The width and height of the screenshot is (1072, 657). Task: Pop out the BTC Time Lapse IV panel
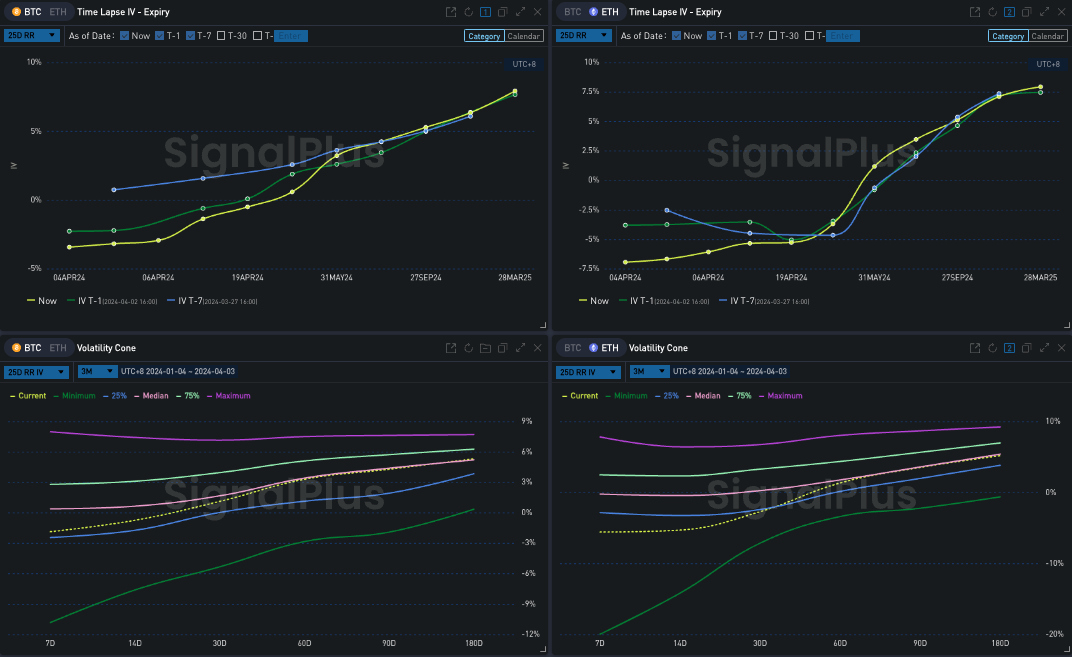pos(451,12)
